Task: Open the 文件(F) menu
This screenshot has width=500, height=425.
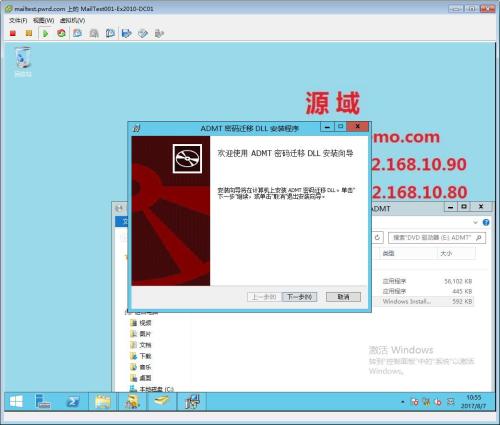Action: 18,21
